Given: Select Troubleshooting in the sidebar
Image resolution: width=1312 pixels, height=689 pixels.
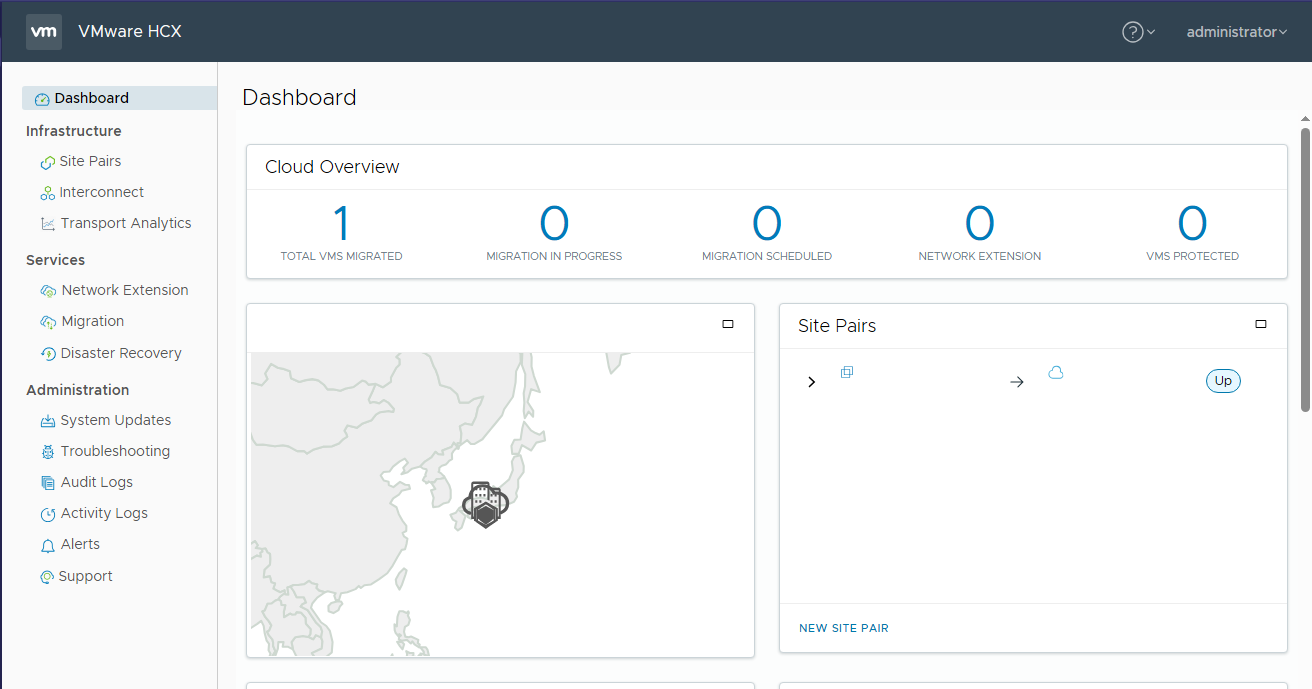Looking at the screenshot, I should [x=116, y=451].
